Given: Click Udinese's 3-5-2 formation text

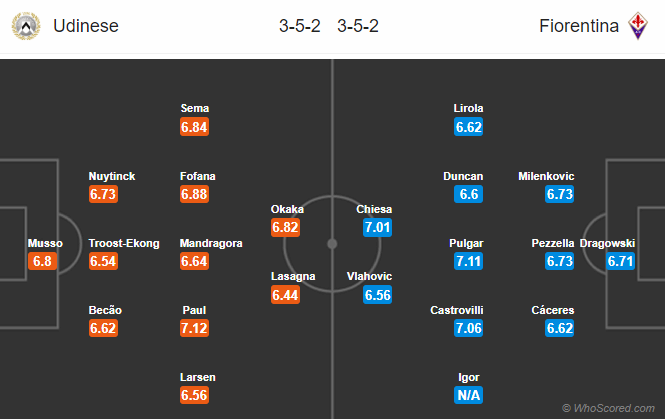Looking at the screenshot, I should pyautogui.click(x=299, y=26).
